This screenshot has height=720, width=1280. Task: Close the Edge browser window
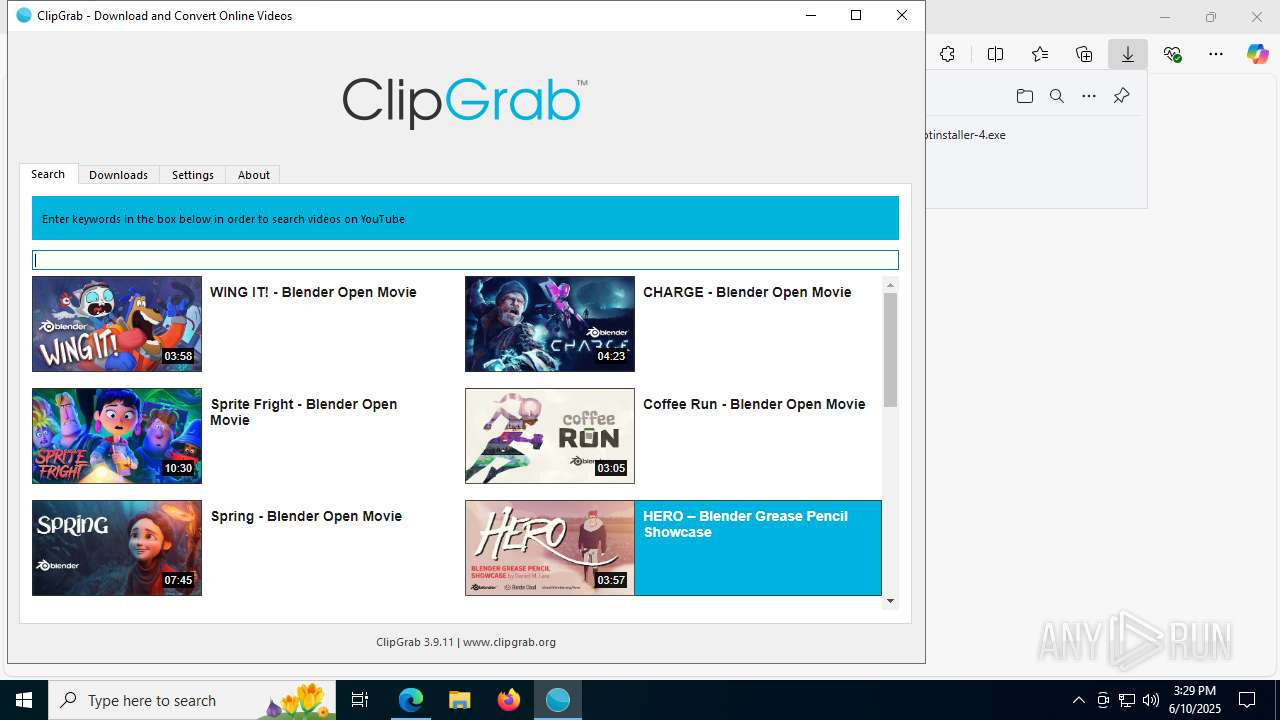click(1257, 17)
